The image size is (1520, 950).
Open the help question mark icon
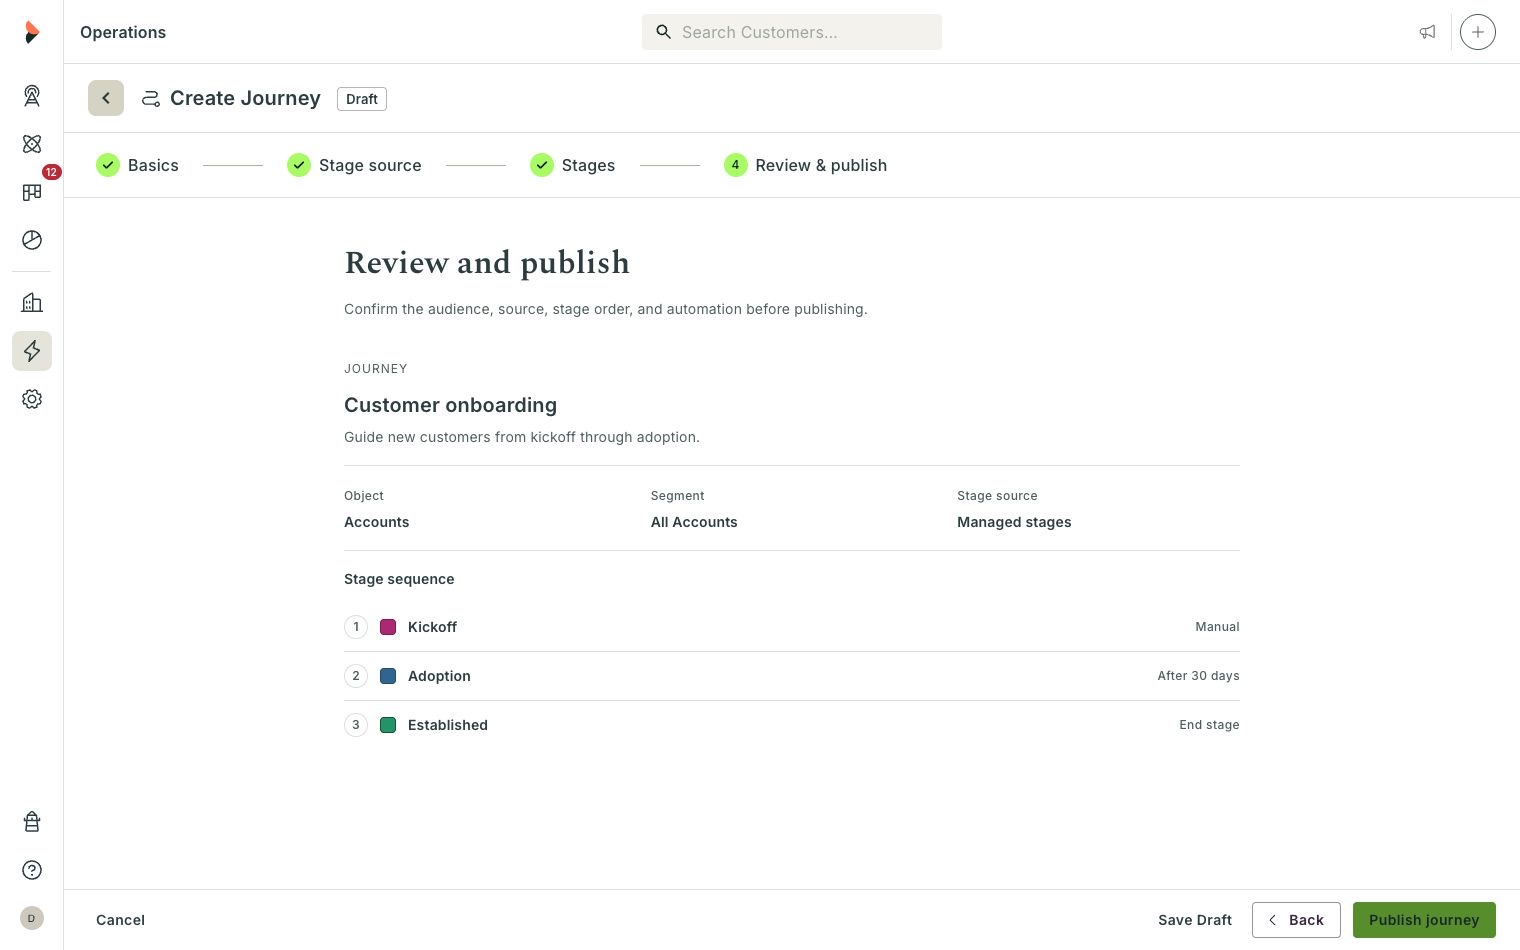pos(32,870)
